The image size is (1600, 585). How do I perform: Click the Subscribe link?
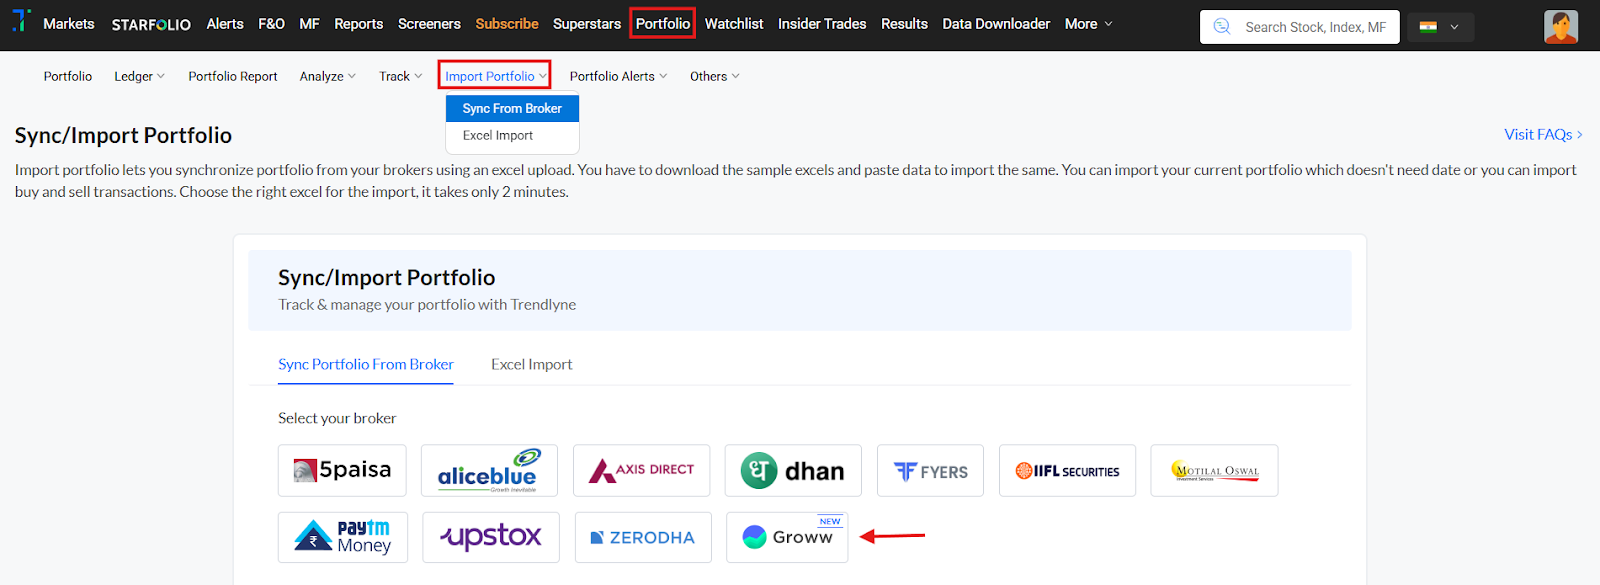[x=507, y=24]
